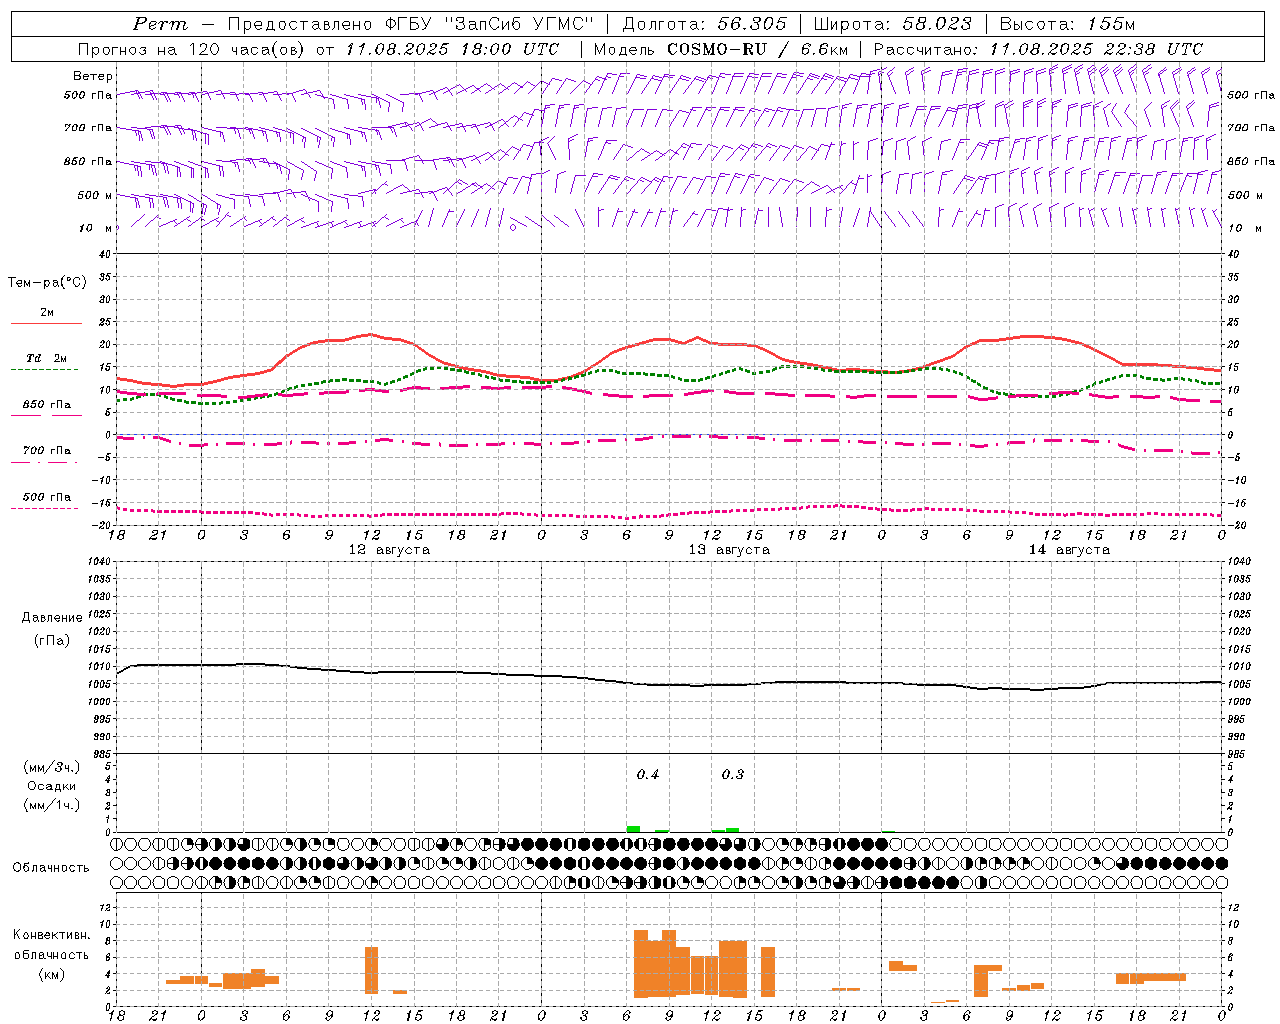
Task: Click the "14 августа" date label
Action: [1069, 550]
